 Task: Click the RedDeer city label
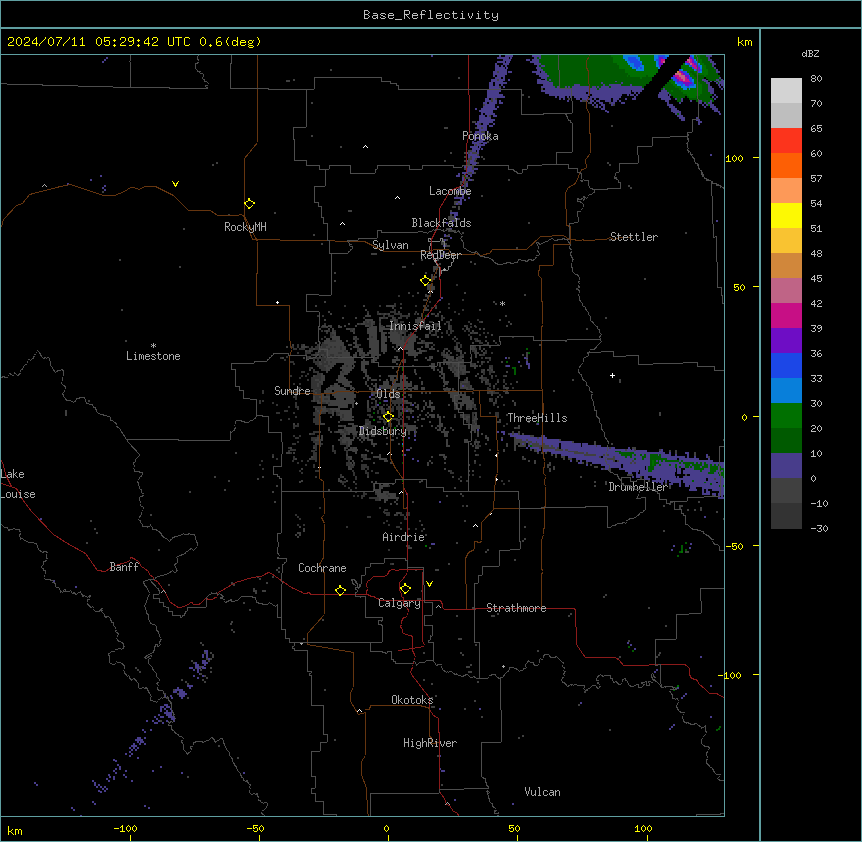[440, 255]
